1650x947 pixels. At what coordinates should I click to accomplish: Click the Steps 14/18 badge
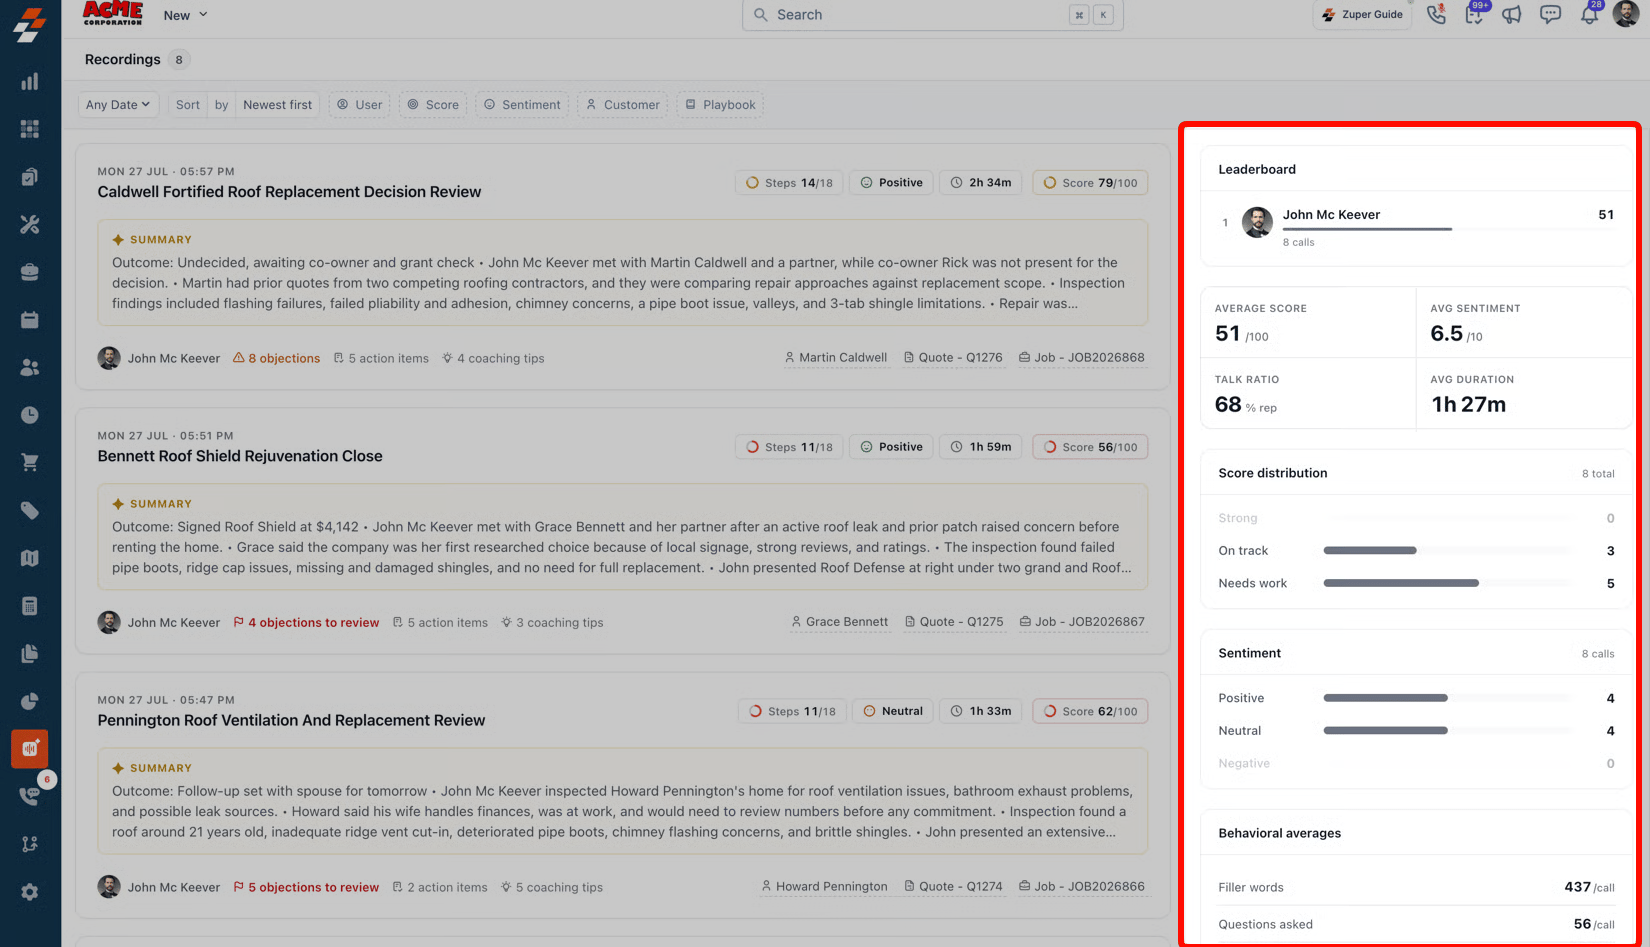[789, 183]
